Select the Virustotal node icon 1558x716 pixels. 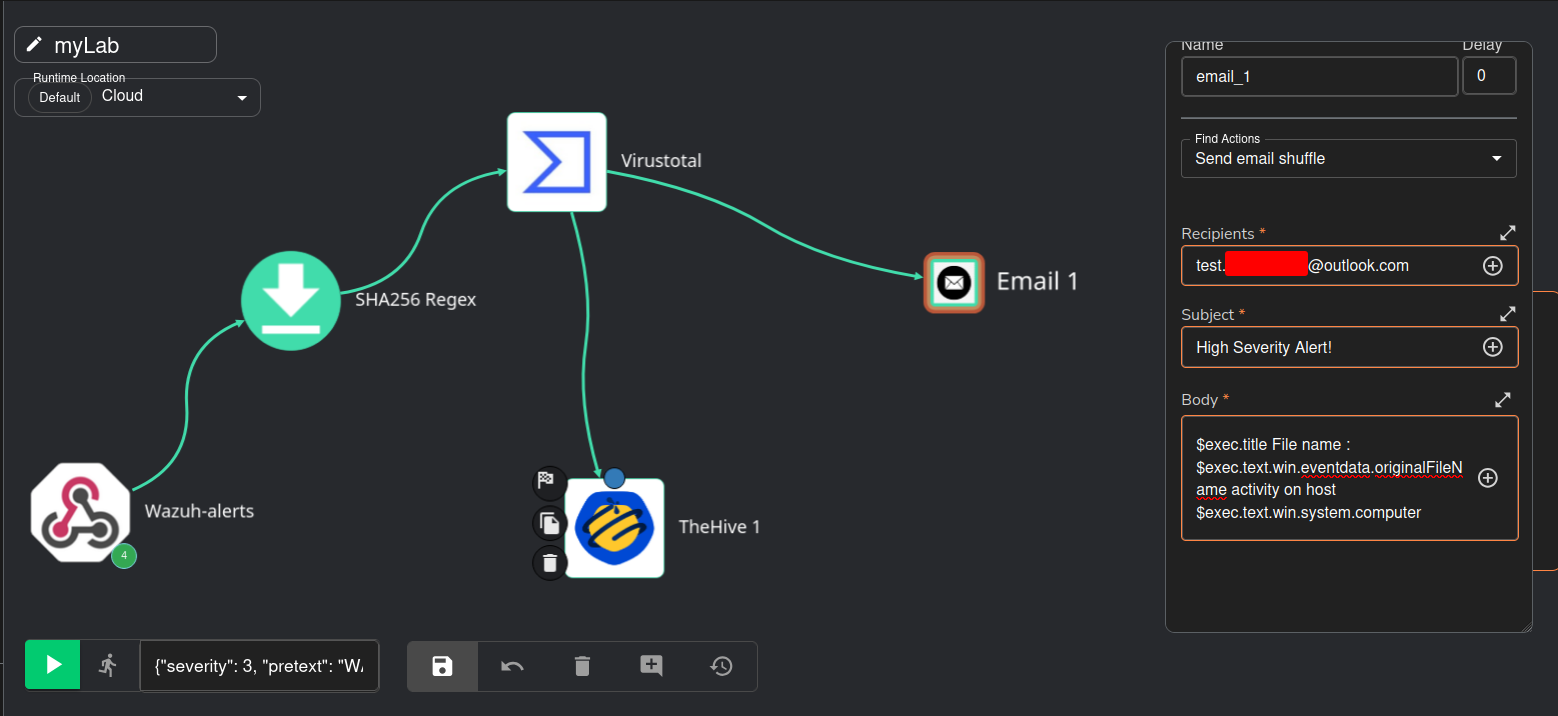(x=557, y=162)
